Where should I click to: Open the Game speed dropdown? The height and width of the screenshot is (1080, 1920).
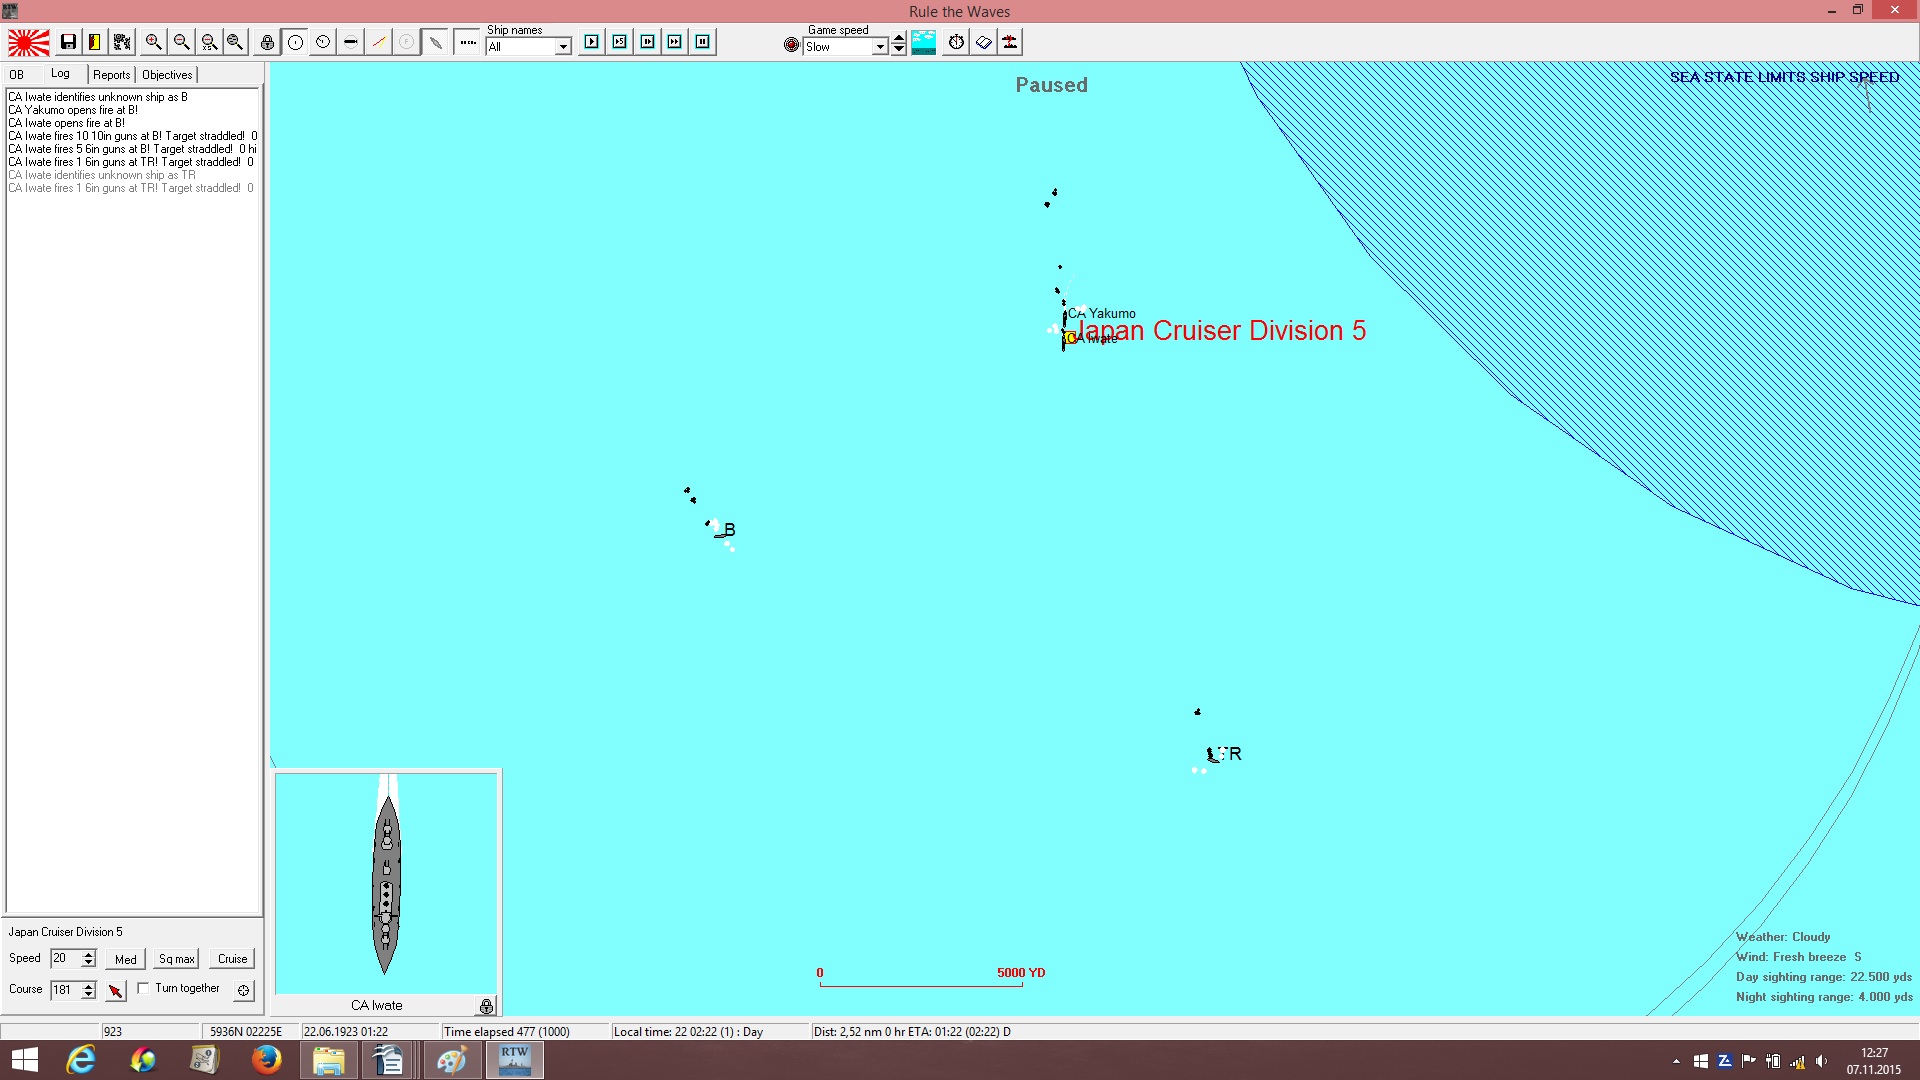[880, 47]
